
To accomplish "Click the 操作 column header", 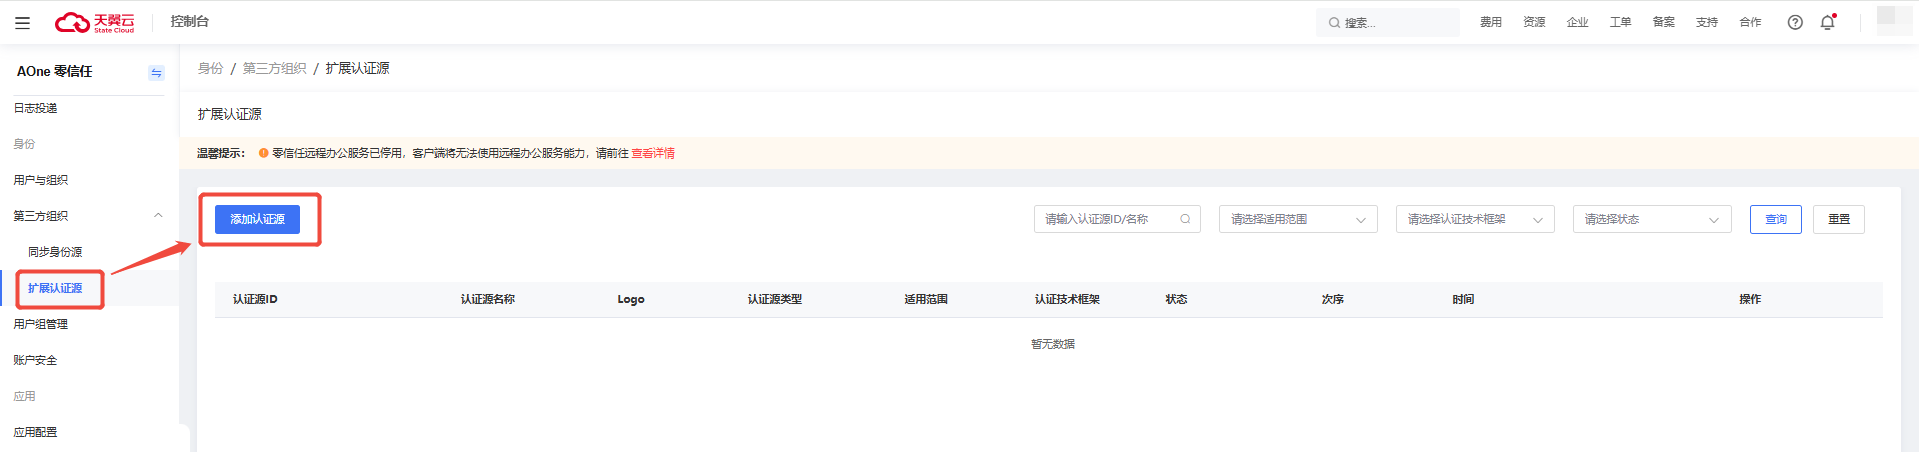I will (1750, 299).
